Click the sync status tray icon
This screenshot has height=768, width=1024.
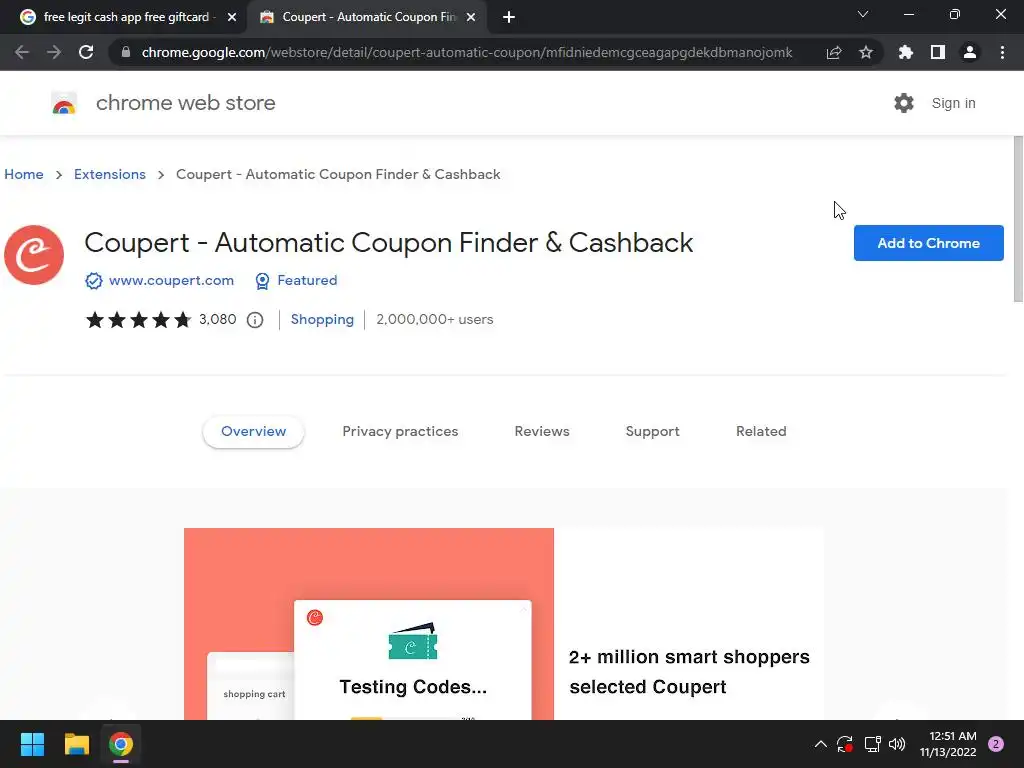coord(845,744)
